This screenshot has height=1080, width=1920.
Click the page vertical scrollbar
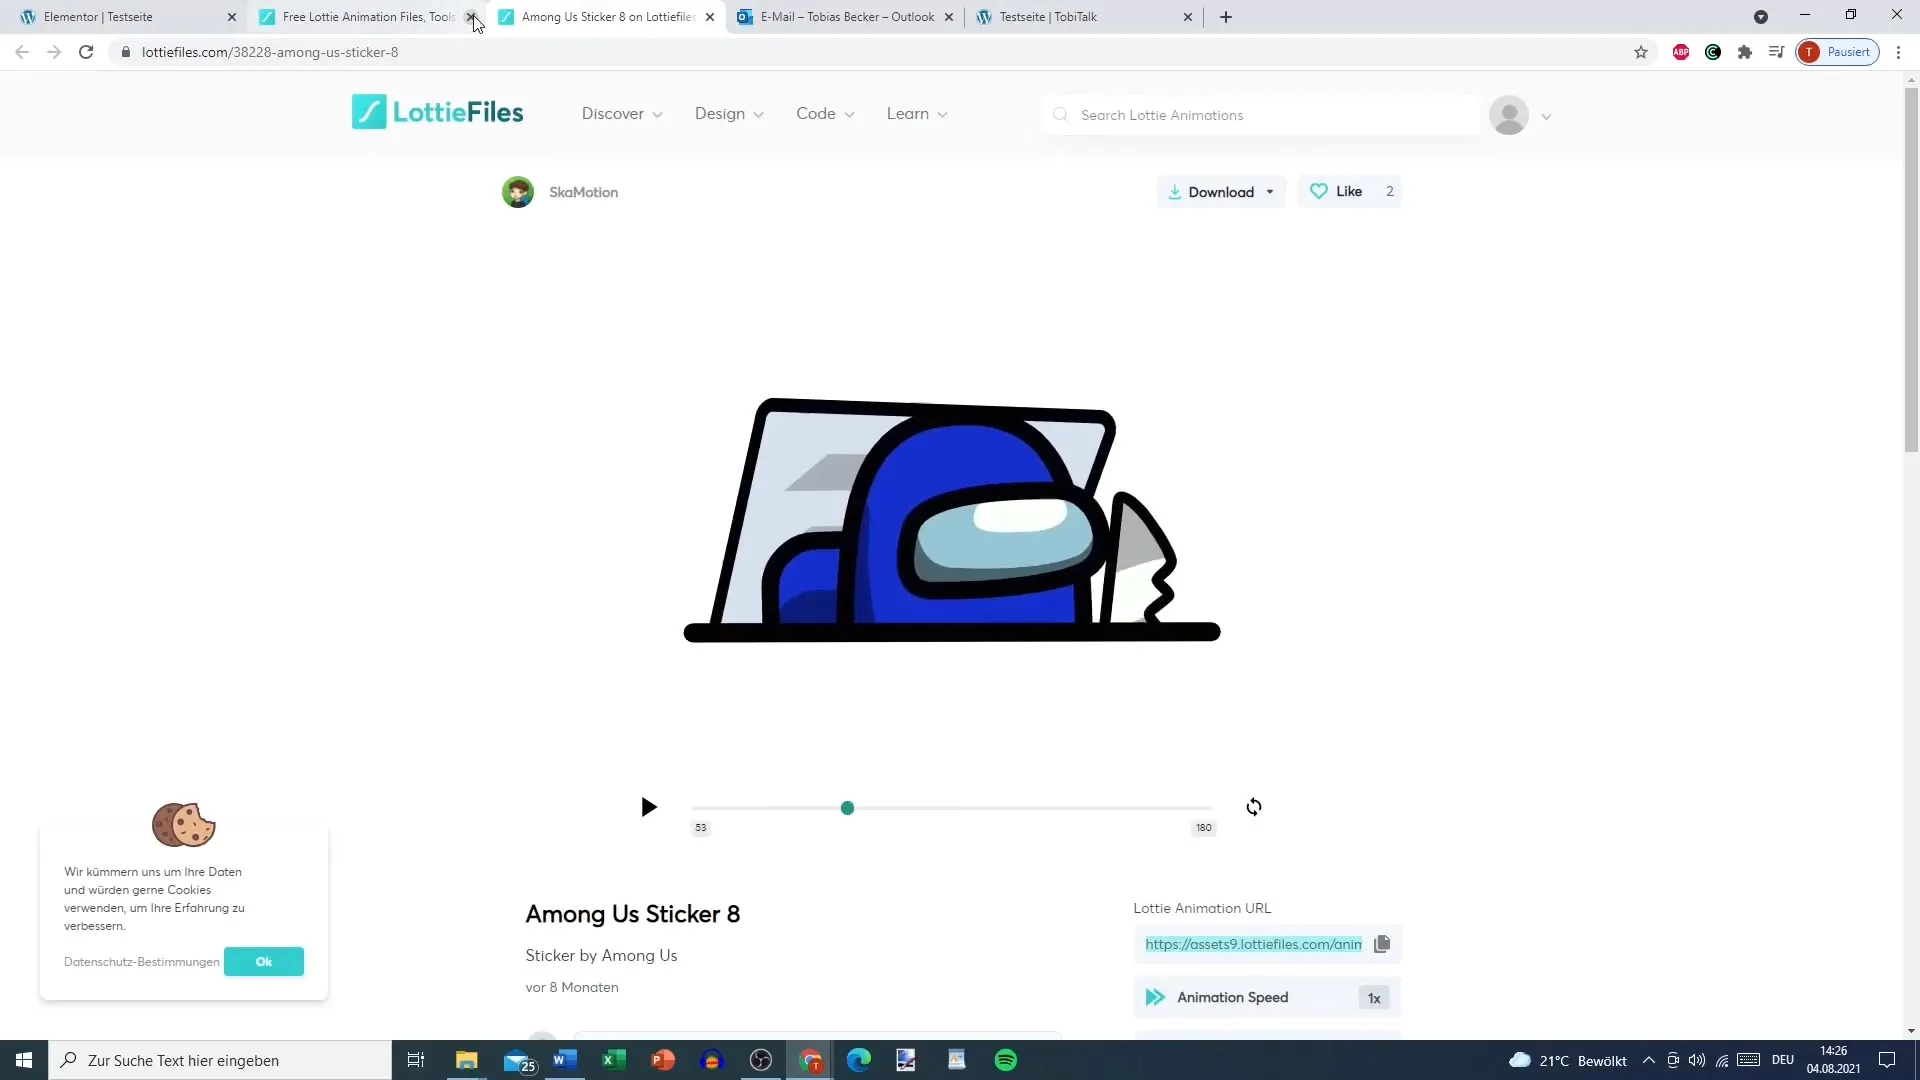[x=1911, y=270]
